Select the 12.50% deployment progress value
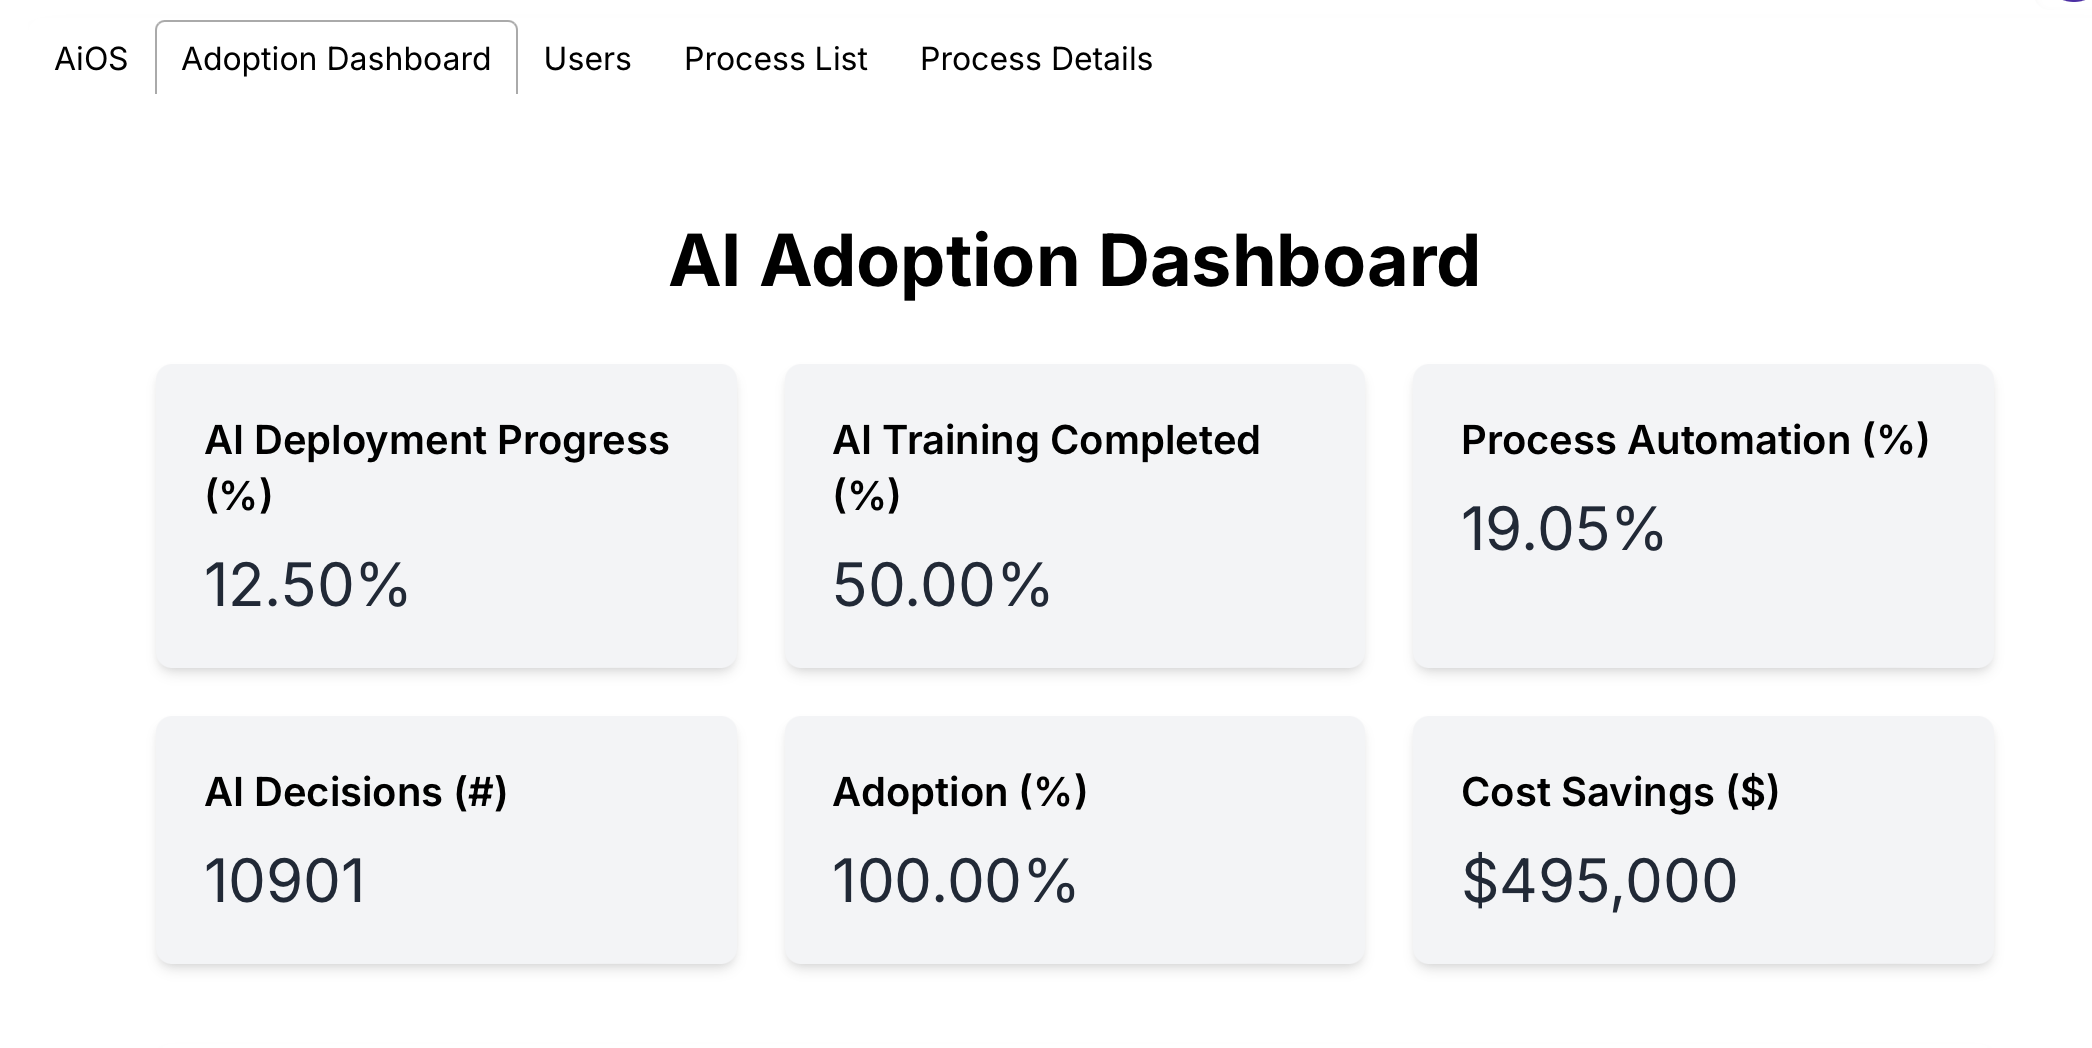The image size is (2092, 1048). pyautogui.click(x=306, y=585)
